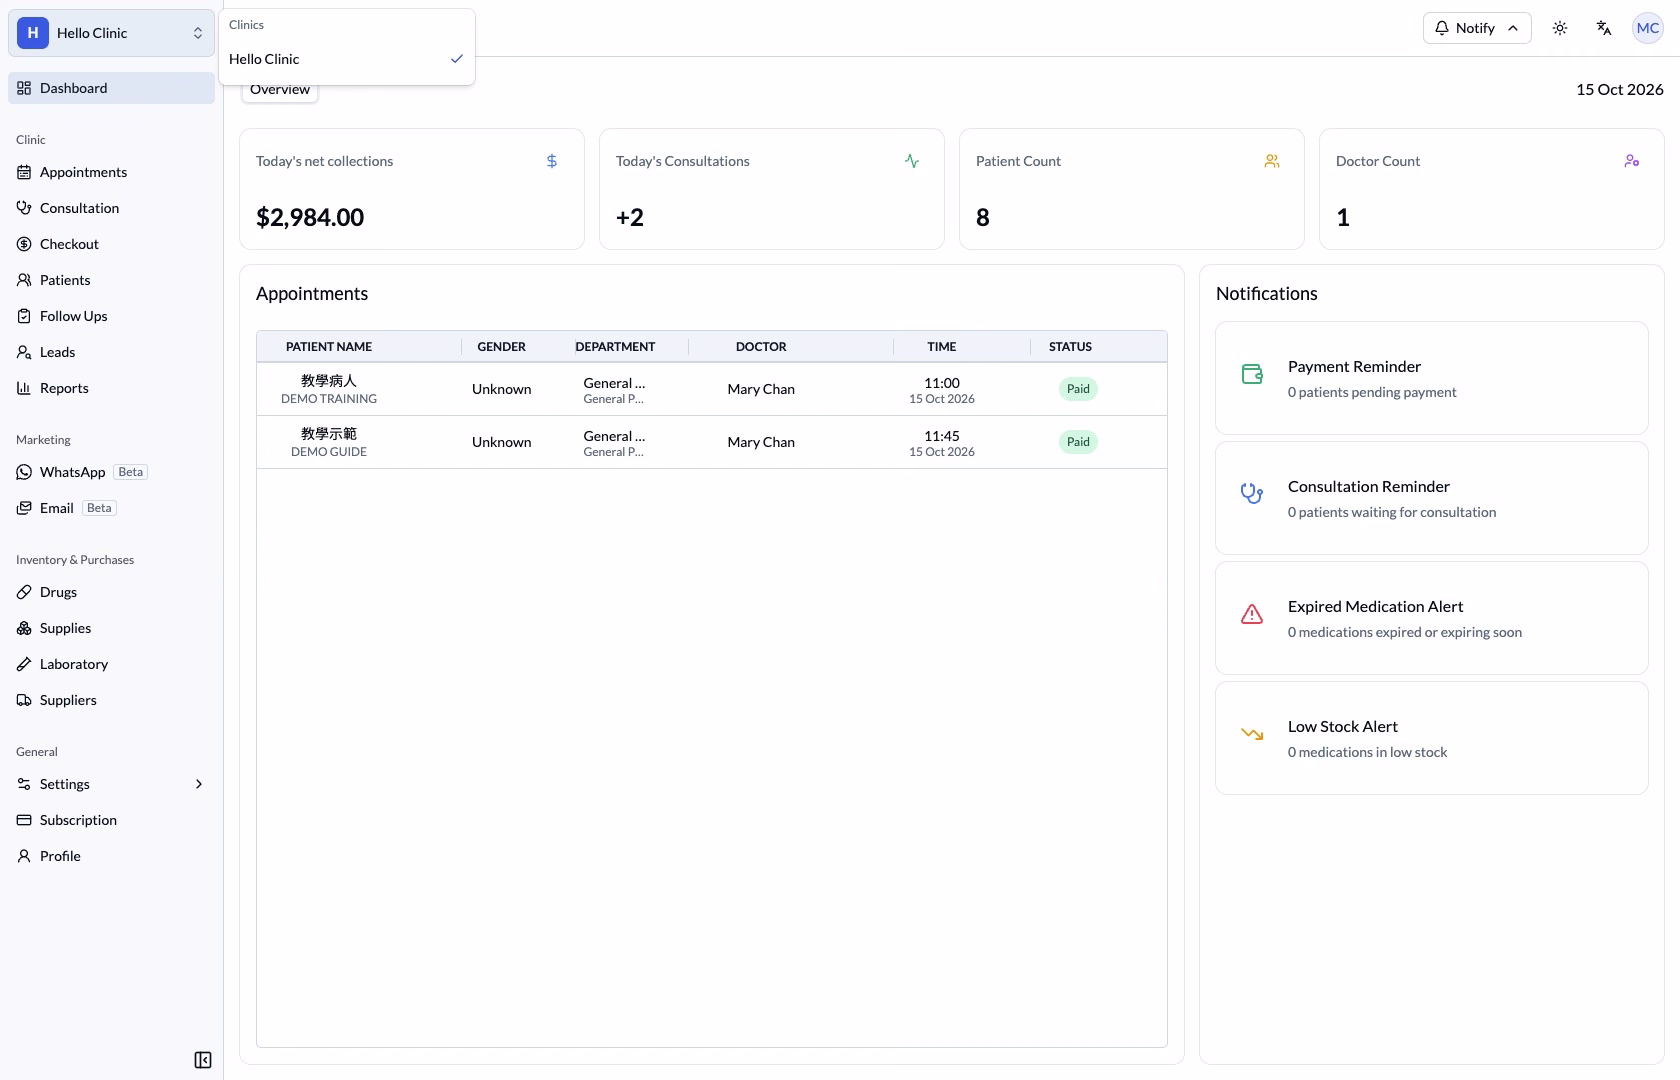Click the Patient Name column header
1680x1080 pixels.
point(329,347)
